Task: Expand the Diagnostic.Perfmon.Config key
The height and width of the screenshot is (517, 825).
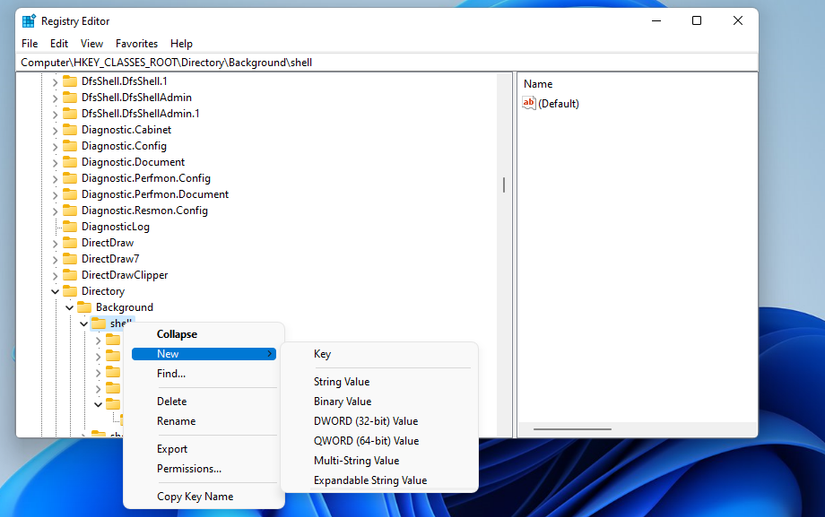Action: click(55, 179)
